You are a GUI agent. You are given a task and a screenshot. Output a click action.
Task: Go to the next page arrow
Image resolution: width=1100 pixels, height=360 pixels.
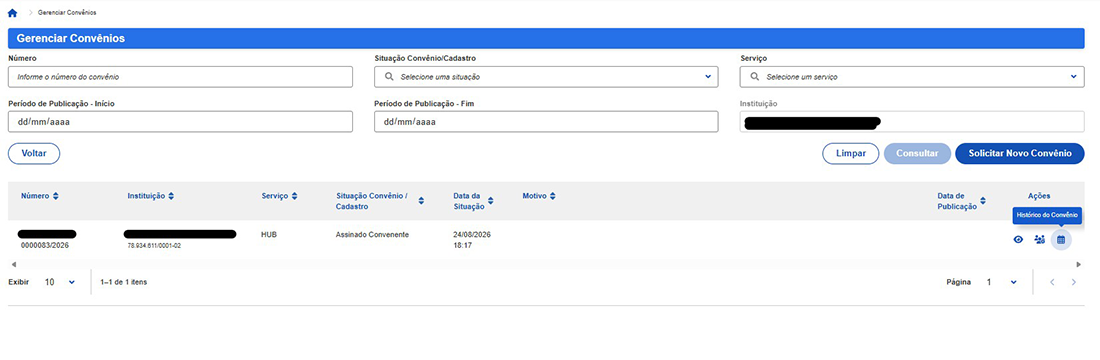1073,282
